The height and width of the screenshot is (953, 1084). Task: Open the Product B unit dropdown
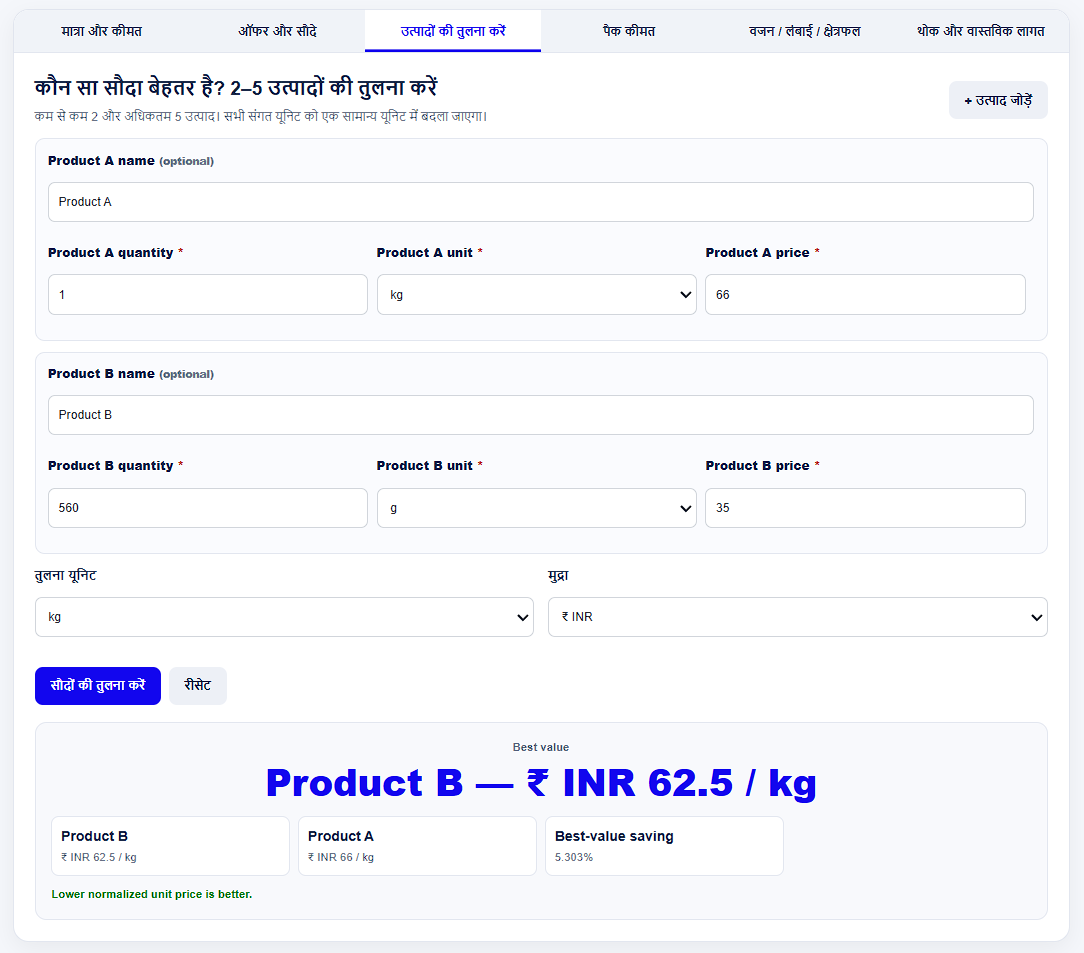pyautogui.click(x=536, y=508)
